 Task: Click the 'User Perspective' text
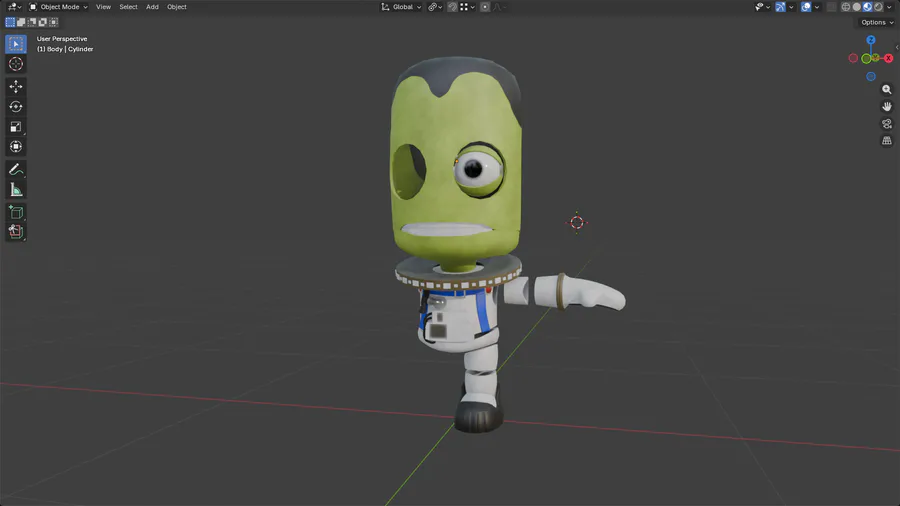62,39
